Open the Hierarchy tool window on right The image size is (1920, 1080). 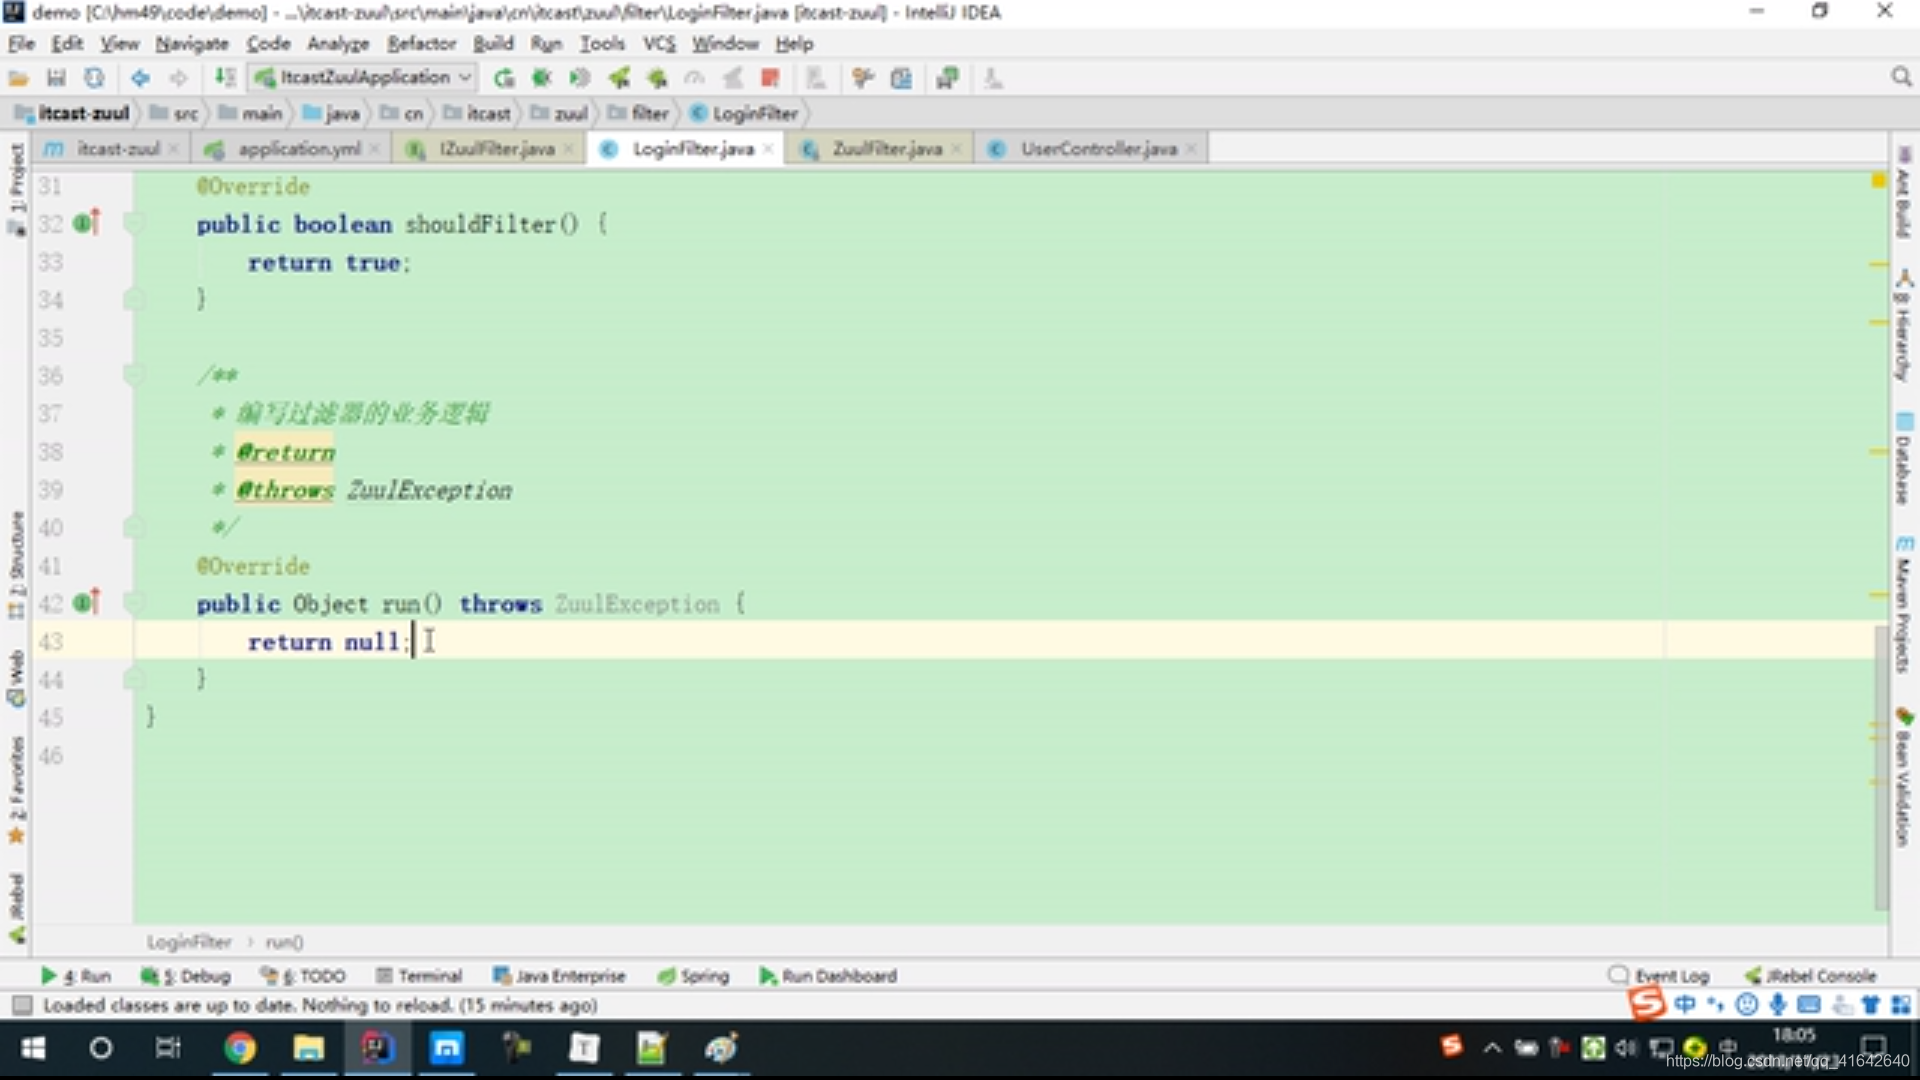pos(1903,326)
